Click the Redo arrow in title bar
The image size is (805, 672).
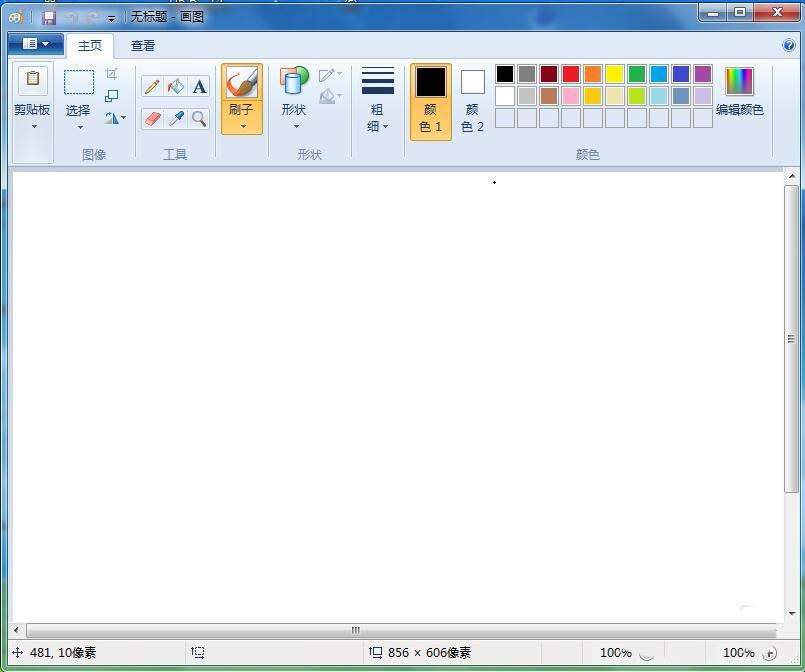coord(92,18)
